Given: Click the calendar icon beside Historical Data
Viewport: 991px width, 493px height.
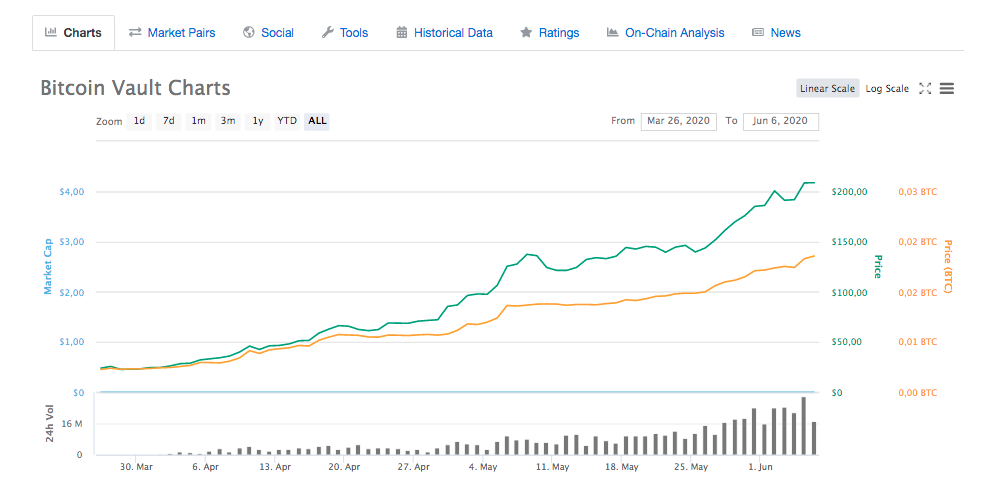Looking at the screenshot, I should pos(401,32).
